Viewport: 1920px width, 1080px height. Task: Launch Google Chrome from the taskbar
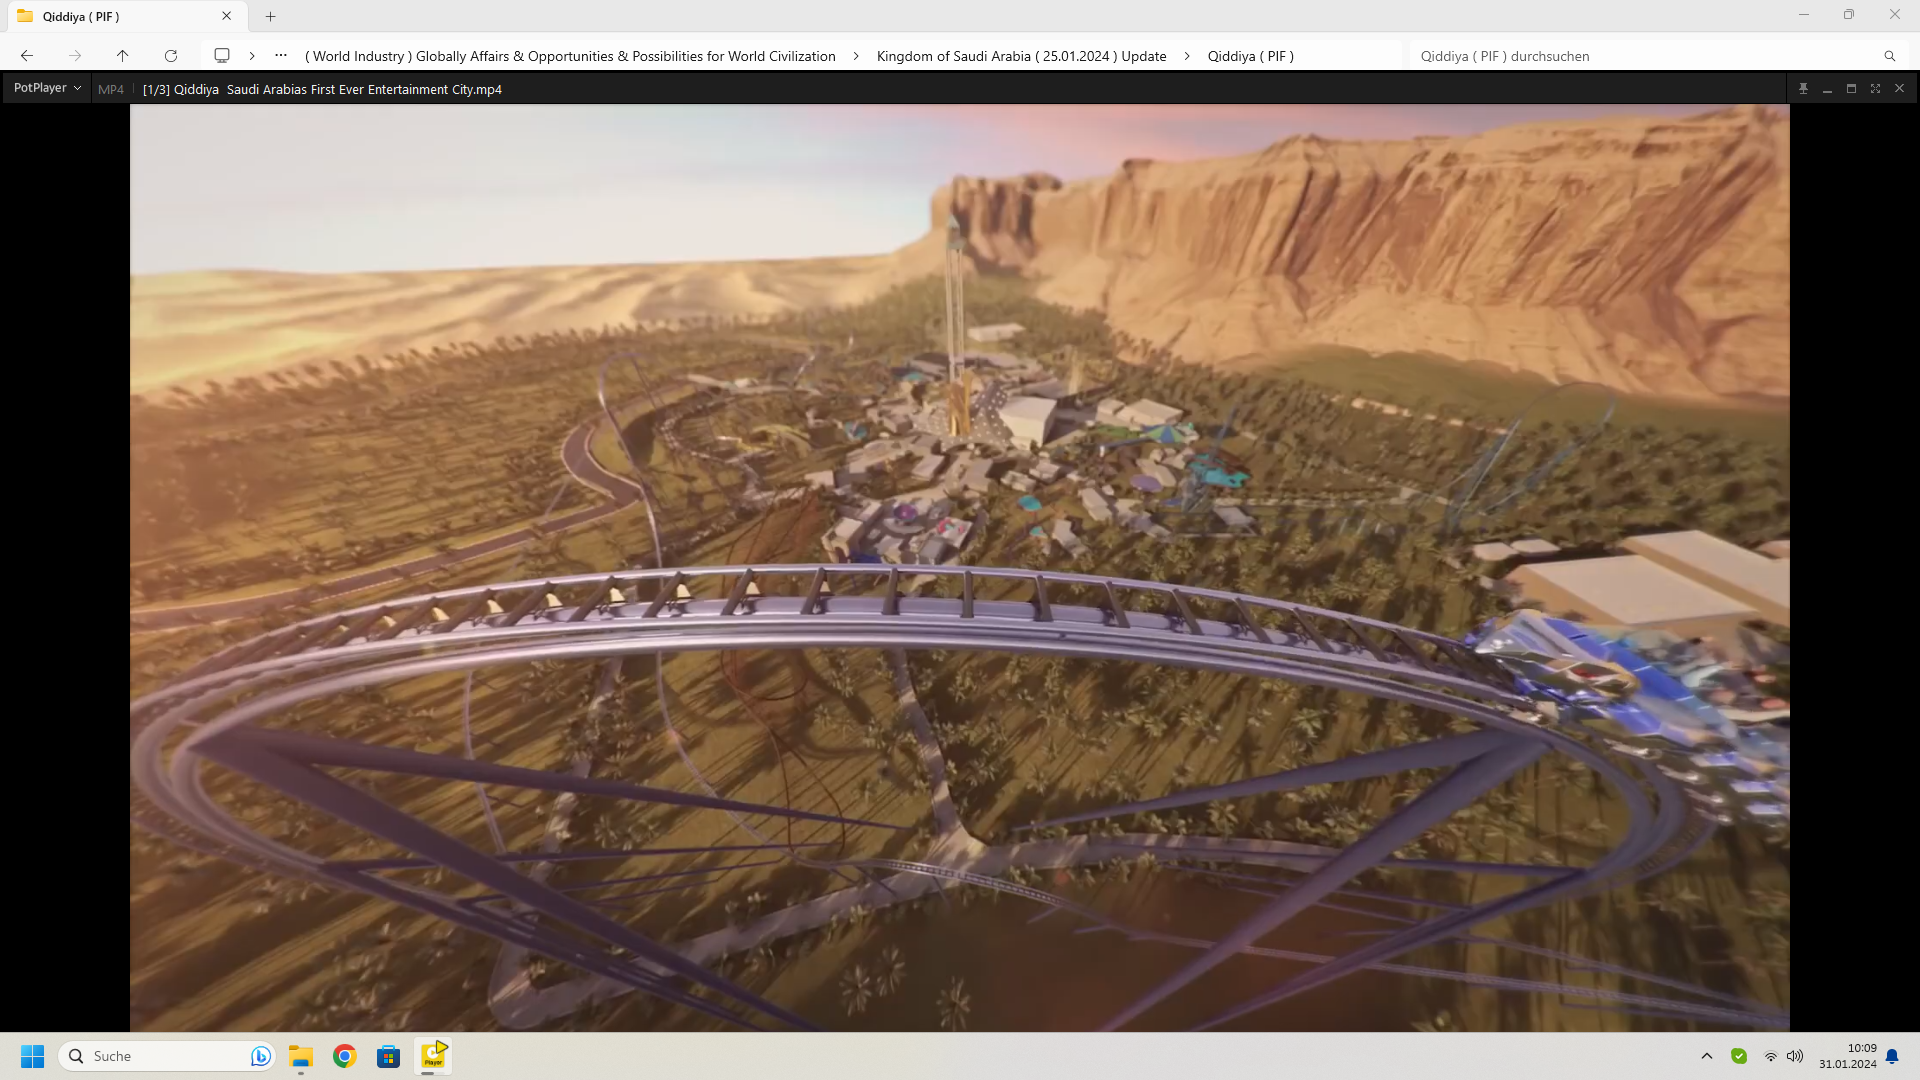point(345,1056)
